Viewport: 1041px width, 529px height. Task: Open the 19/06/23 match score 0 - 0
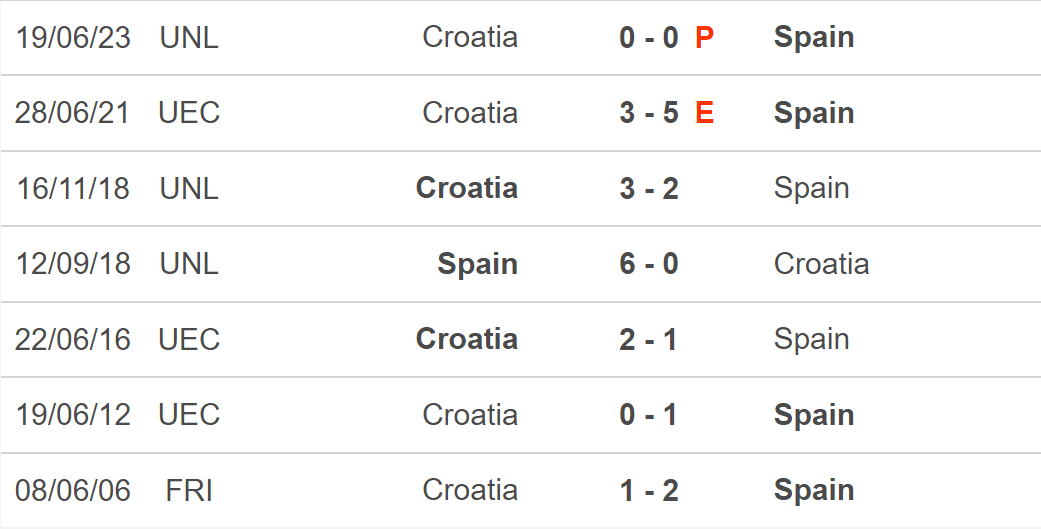[649, 38]
